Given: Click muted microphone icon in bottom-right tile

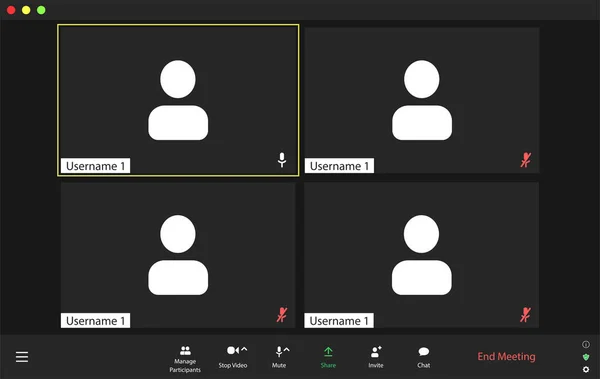Looking at the screenshot, I should click(525, 315).
